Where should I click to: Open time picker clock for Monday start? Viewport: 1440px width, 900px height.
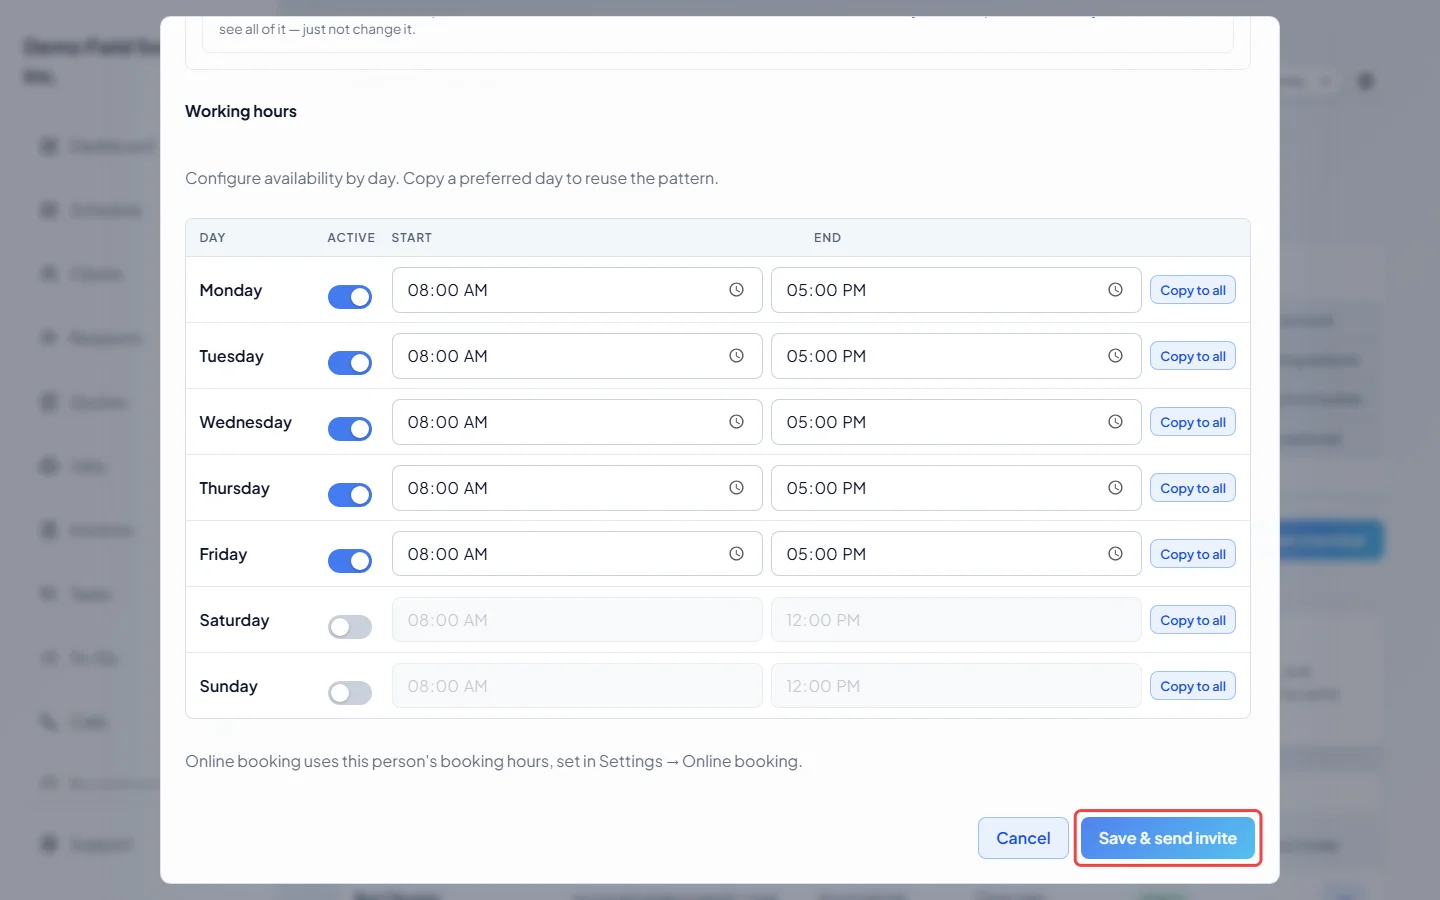pyautogui.click(x=736, y=290)
